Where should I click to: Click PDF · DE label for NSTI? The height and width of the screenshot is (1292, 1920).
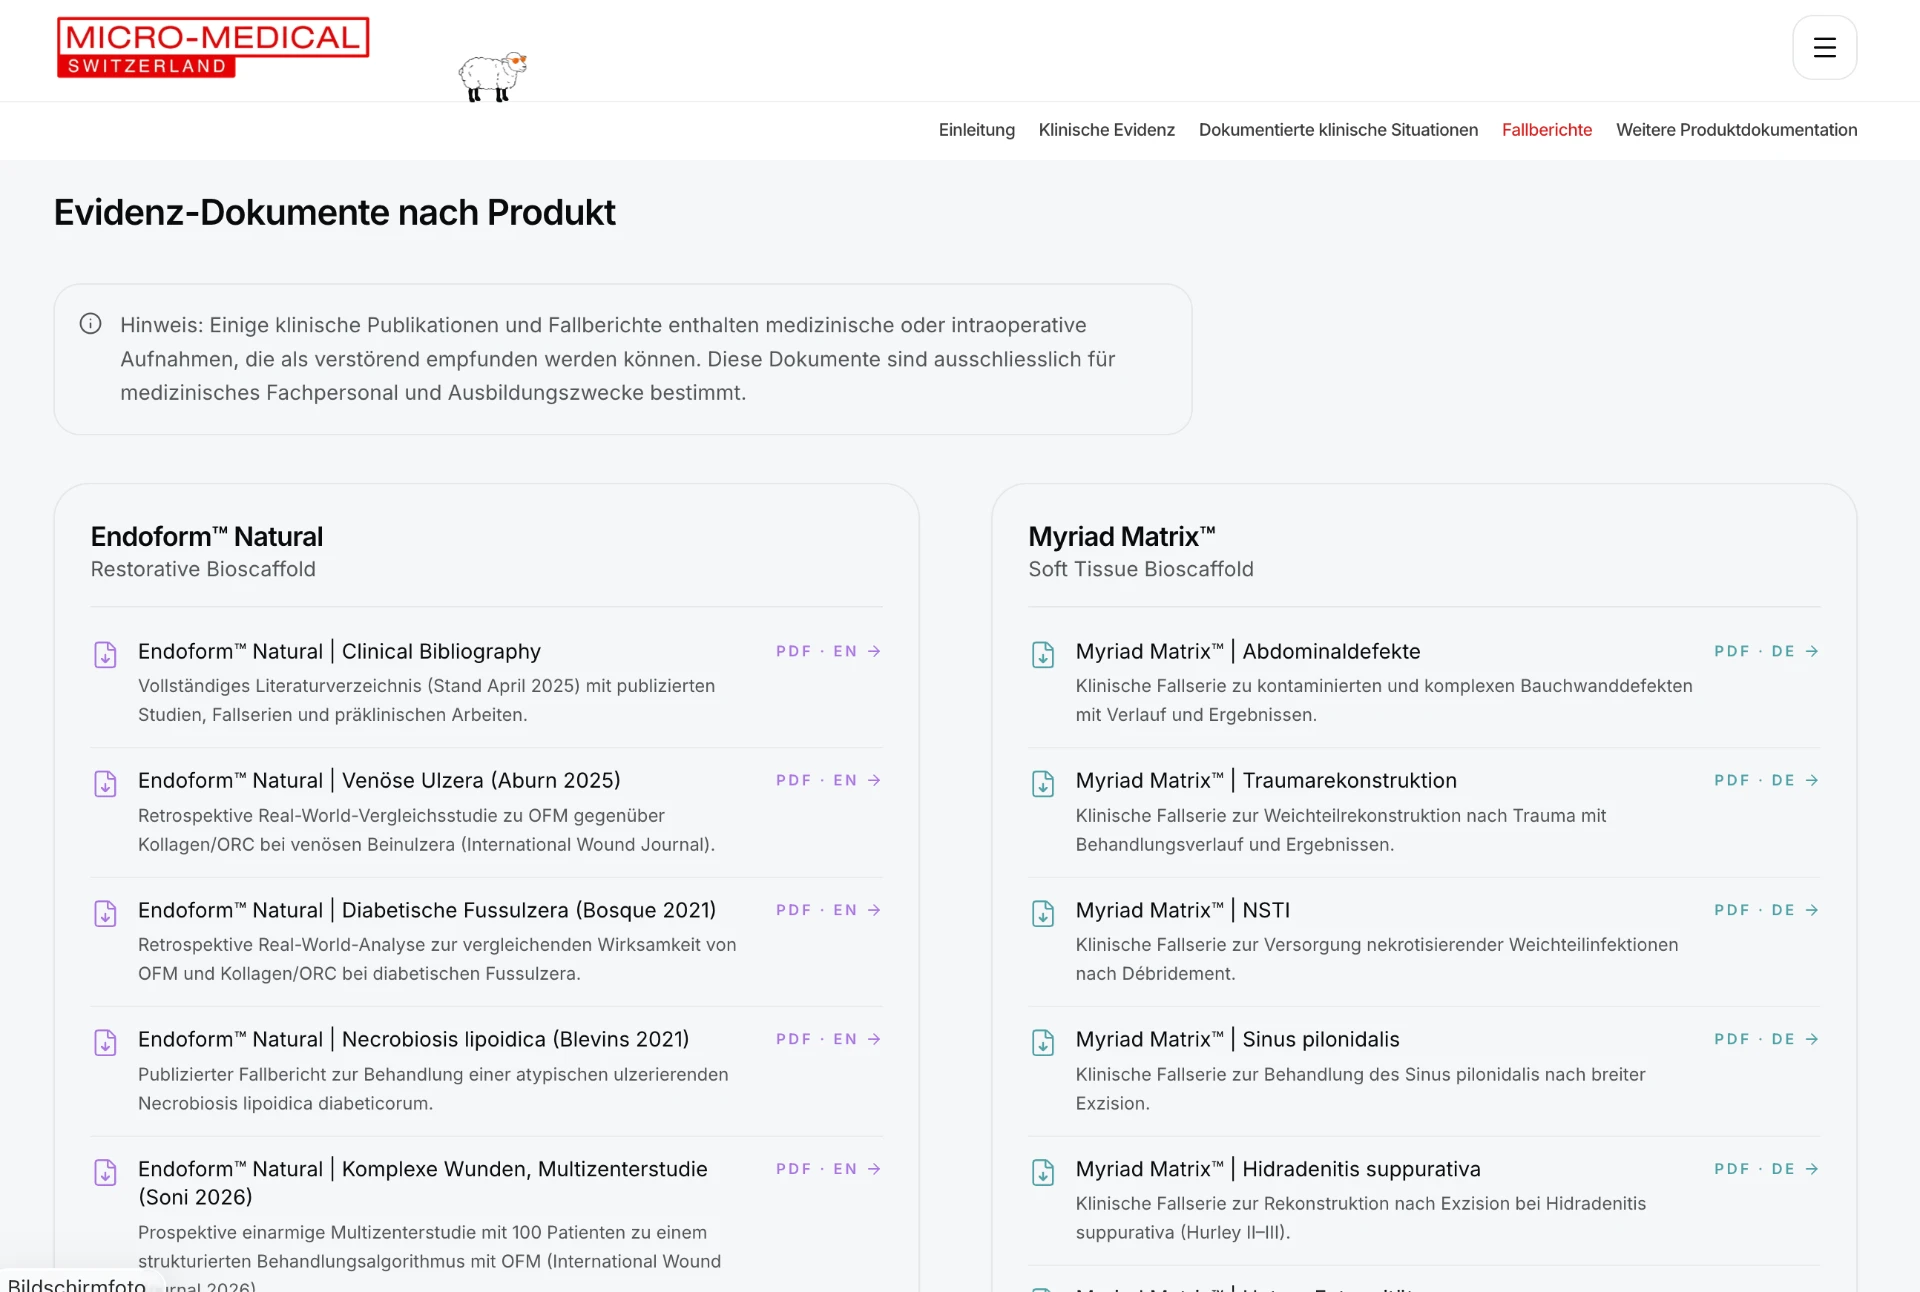[x=1754, y=910]
